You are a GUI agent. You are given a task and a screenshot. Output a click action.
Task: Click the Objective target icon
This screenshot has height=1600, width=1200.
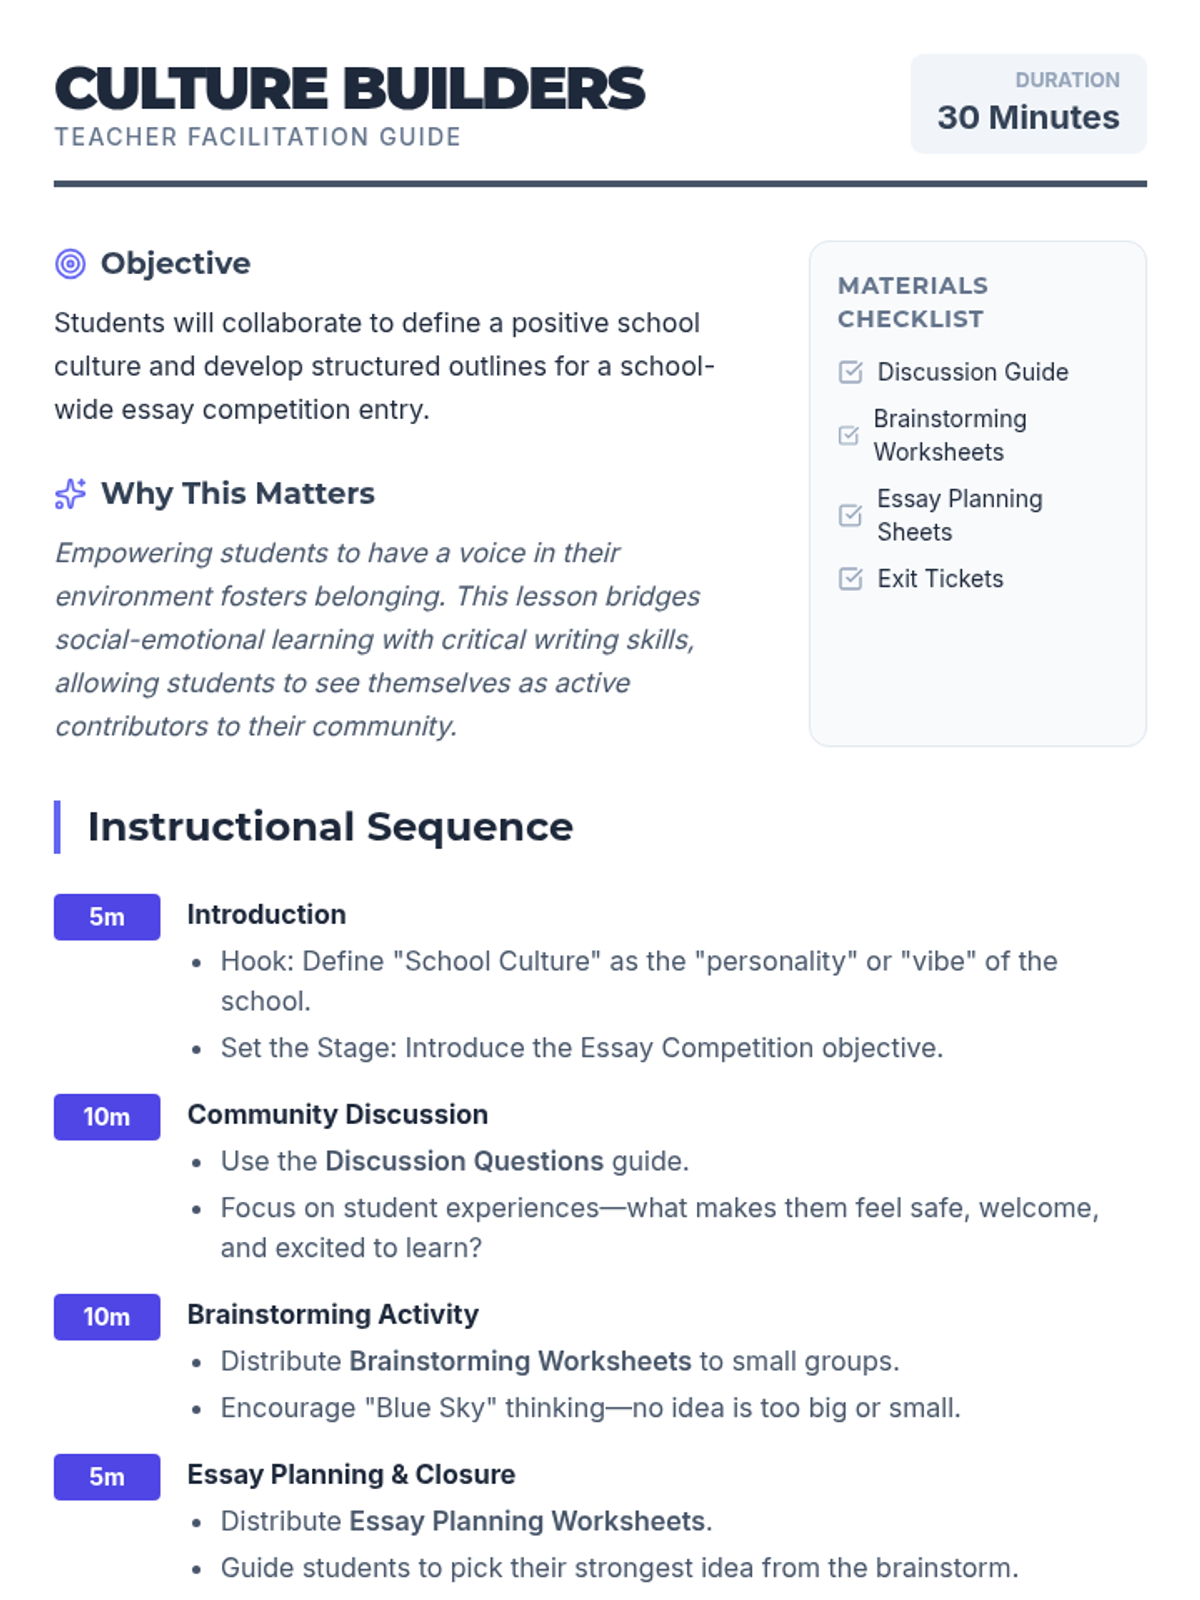pyautogui.click(x=70, y=264)
